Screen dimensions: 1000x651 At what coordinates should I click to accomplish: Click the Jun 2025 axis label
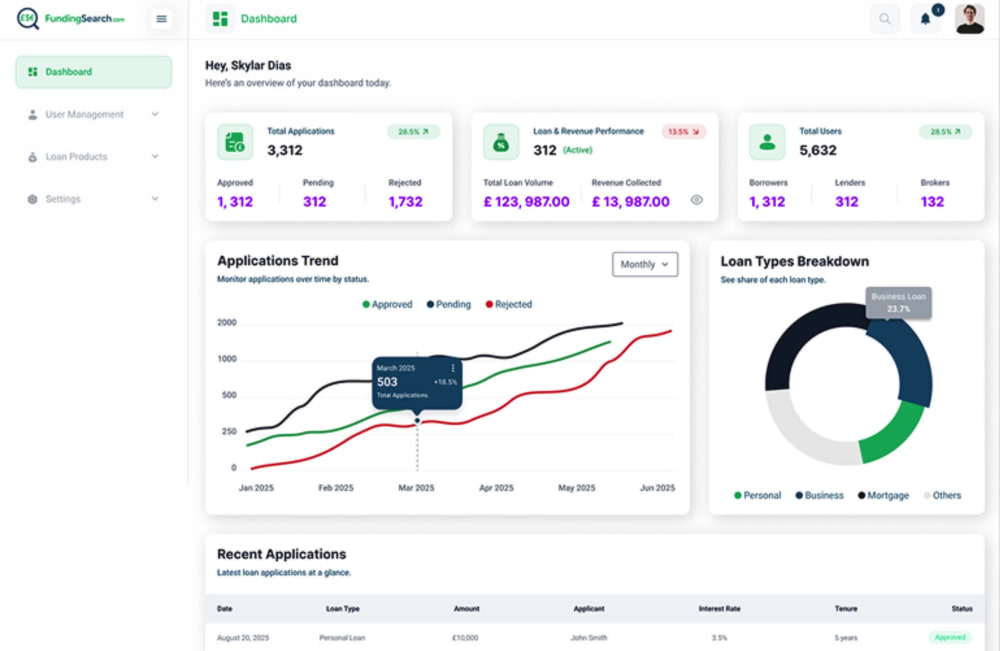(657, 488)
